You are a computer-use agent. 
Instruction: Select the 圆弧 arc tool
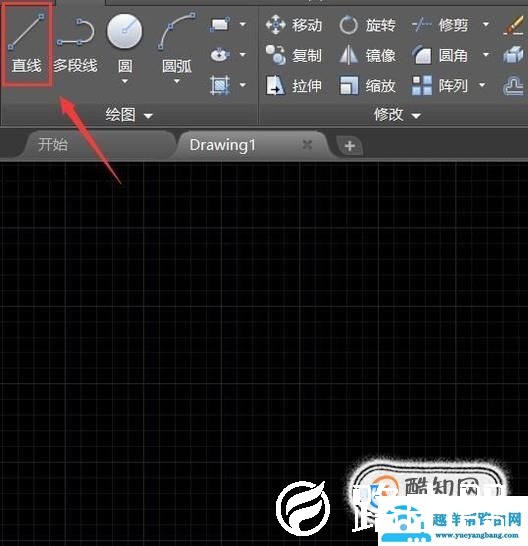click(x=177, y=44)
